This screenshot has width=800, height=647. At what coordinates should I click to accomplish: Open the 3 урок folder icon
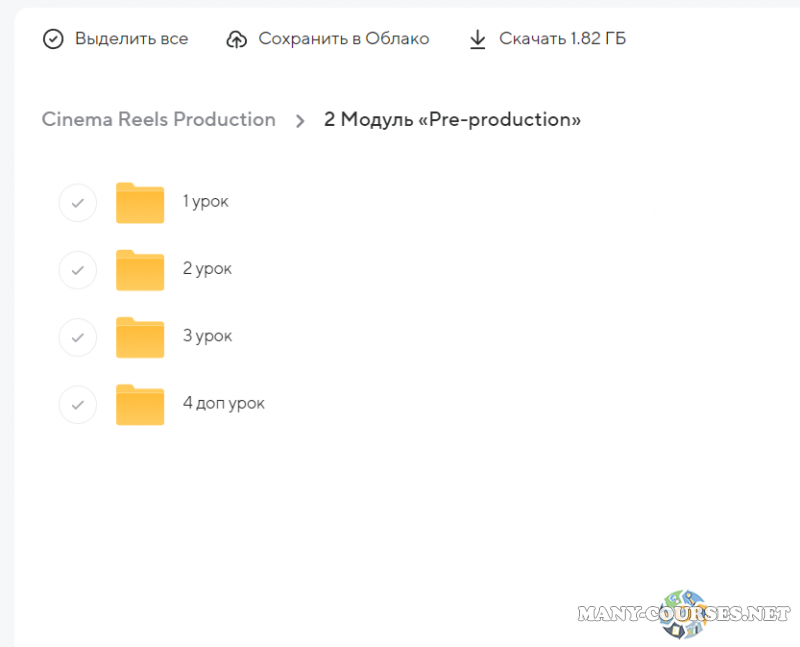tap(140, 337)
